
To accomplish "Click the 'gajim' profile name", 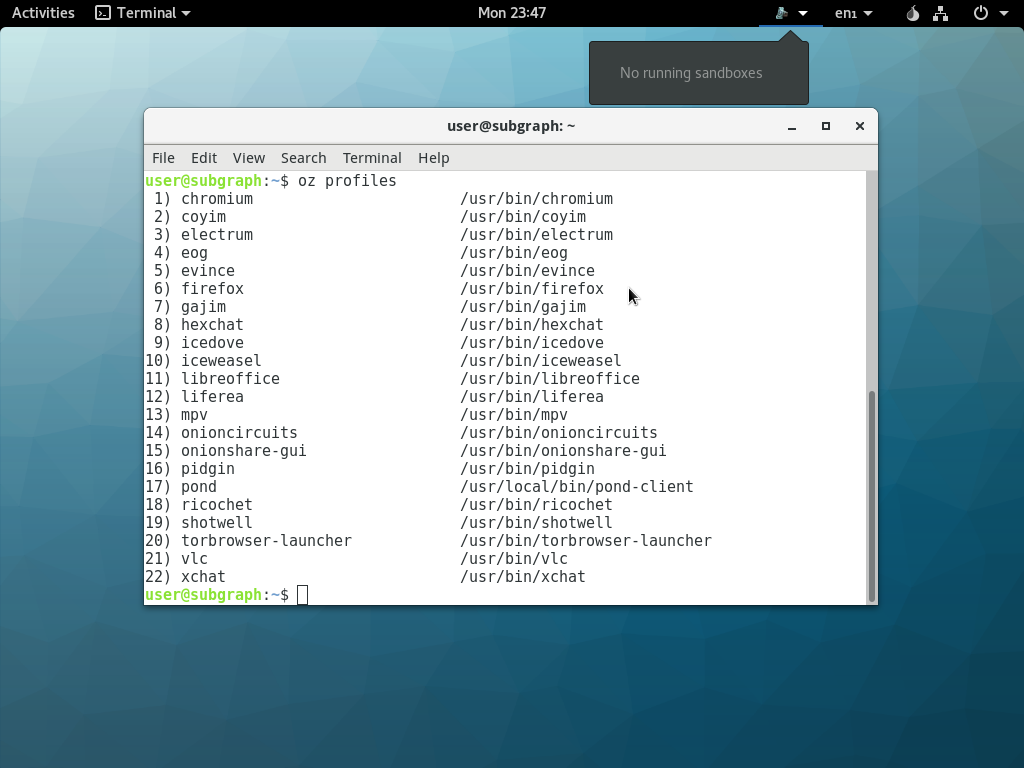I will point(204,307).
